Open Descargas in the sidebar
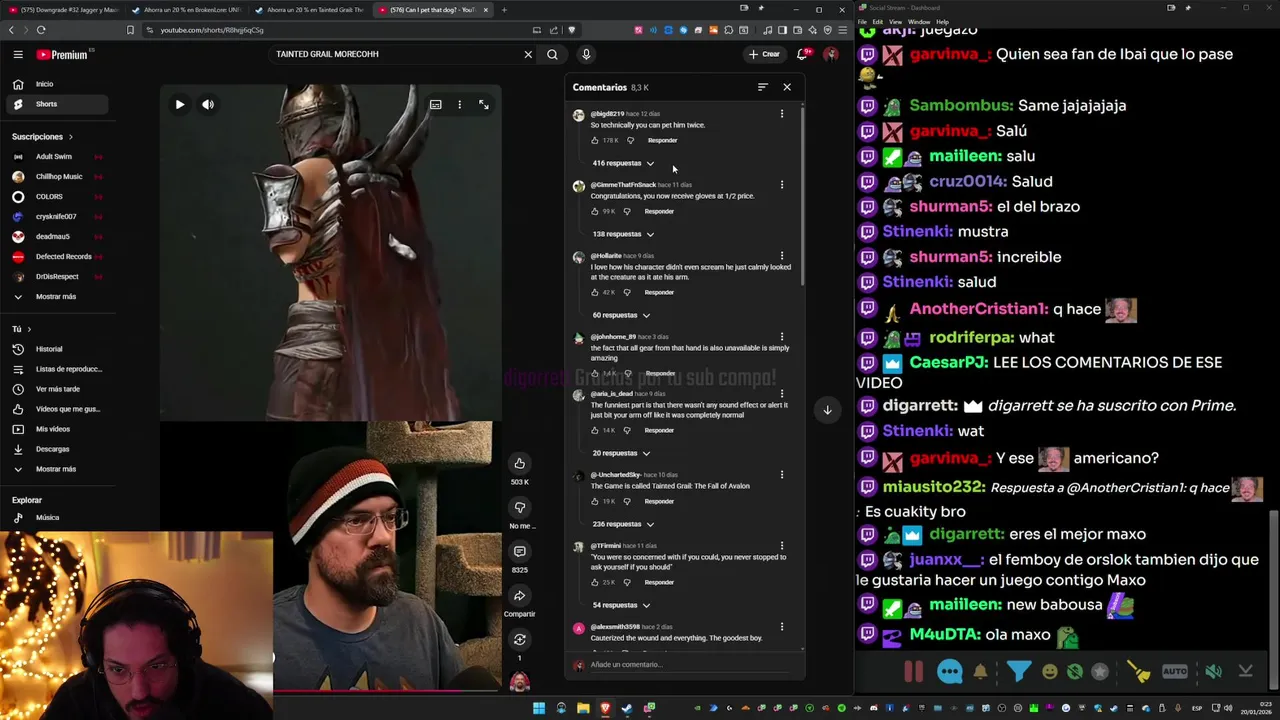1280x720 pixels. click(x=59, y=449)
